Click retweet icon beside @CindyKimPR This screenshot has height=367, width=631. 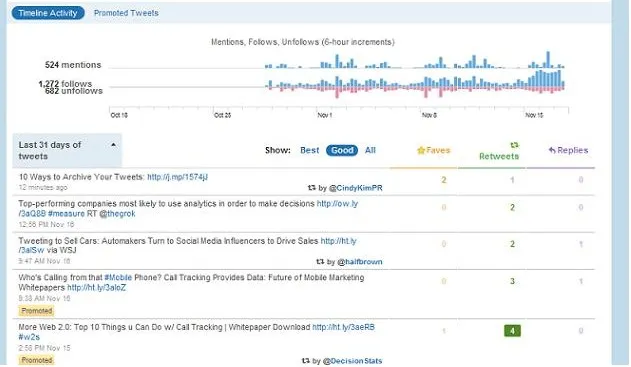(311, 188)
